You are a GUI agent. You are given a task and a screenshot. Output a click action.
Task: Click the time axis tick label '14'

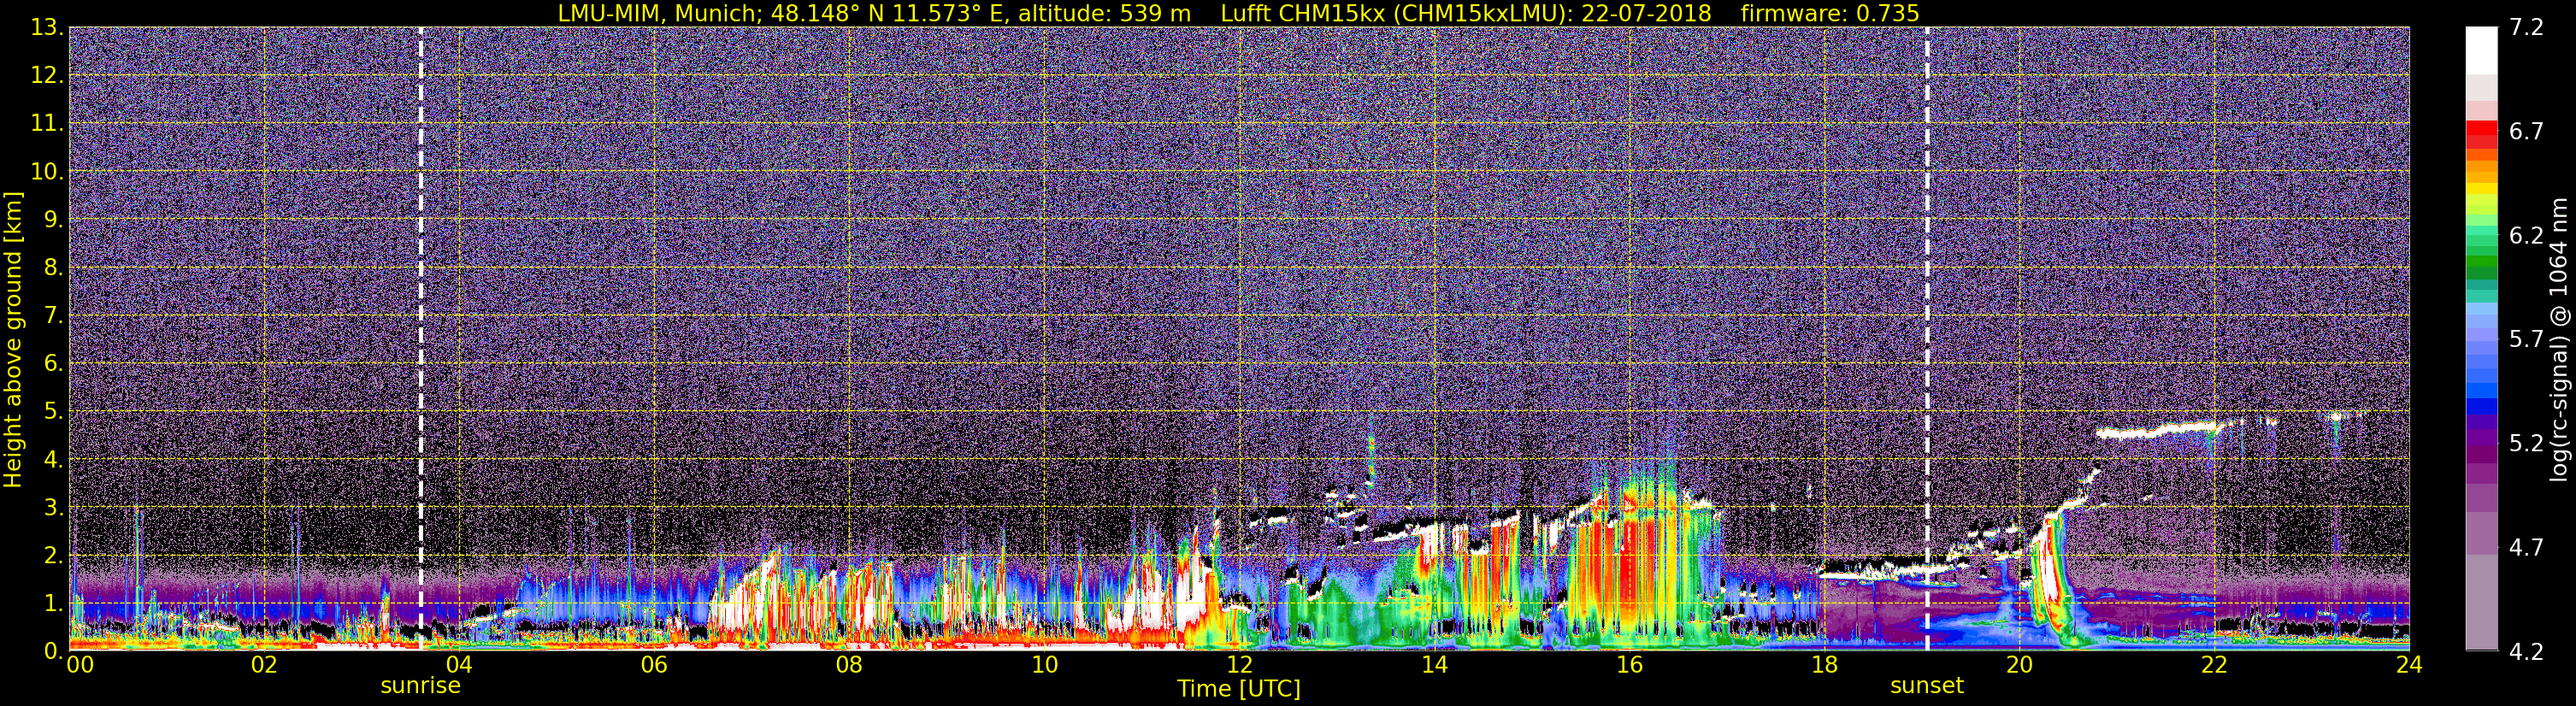pos(1433,666)
